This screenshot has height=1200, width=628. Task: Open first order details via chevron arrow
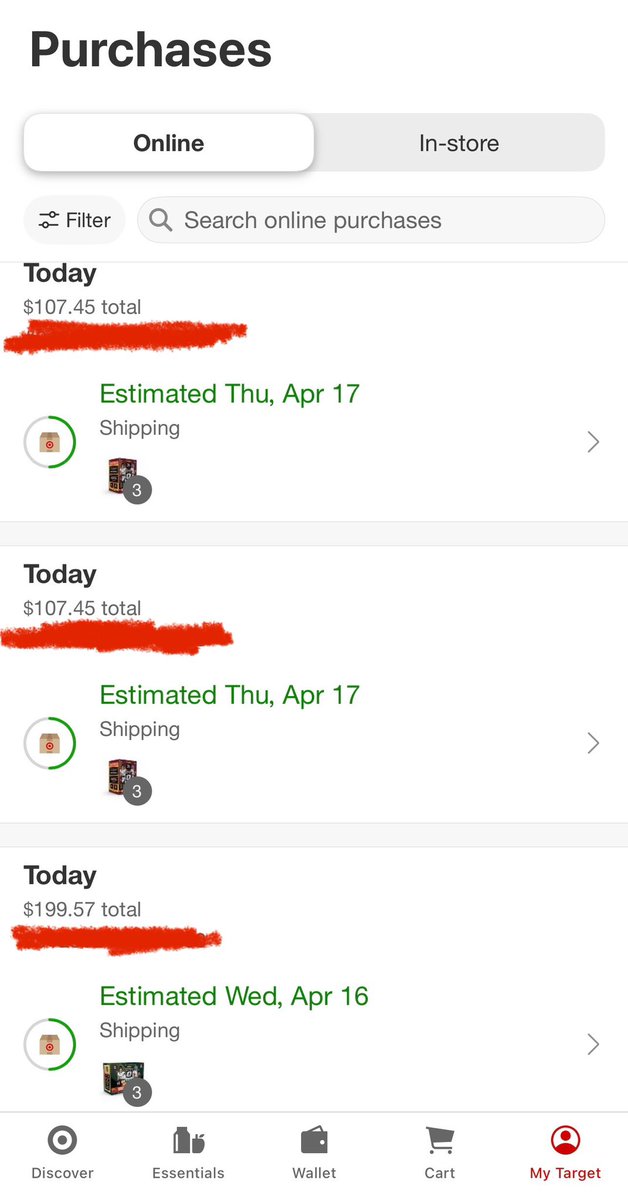(x=593, y=442)
